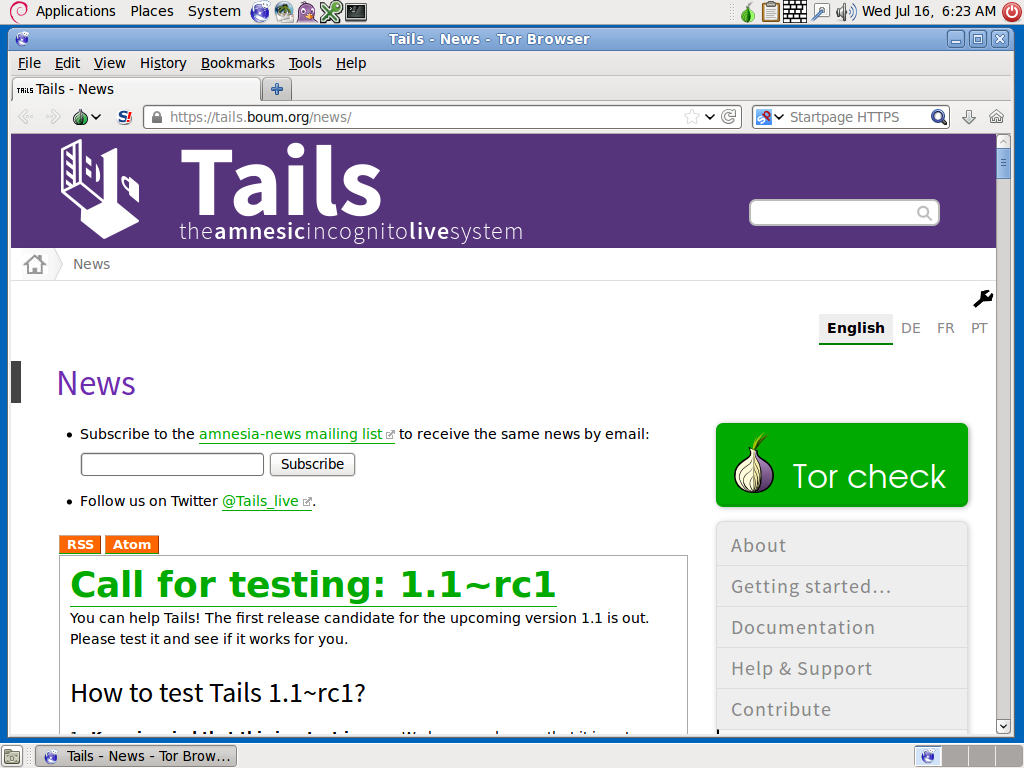Open the Torbutton dropdown arrow

tap(96, 117)
